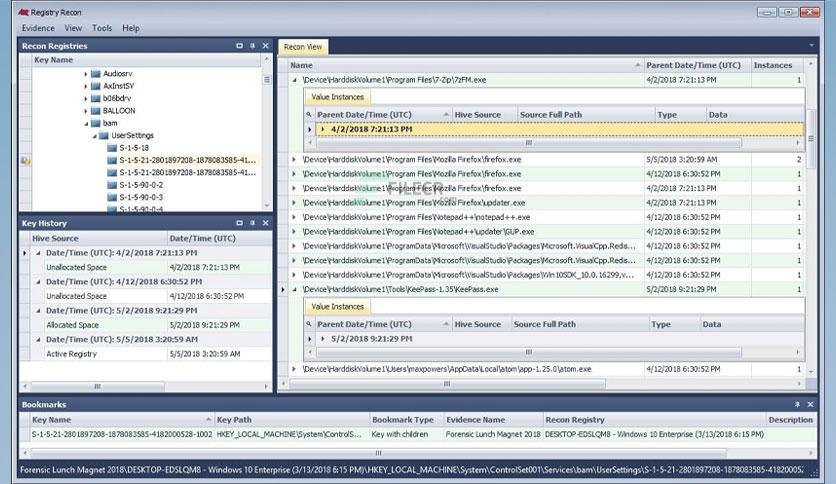Switch to the Recon View tab

click(303, 47)
